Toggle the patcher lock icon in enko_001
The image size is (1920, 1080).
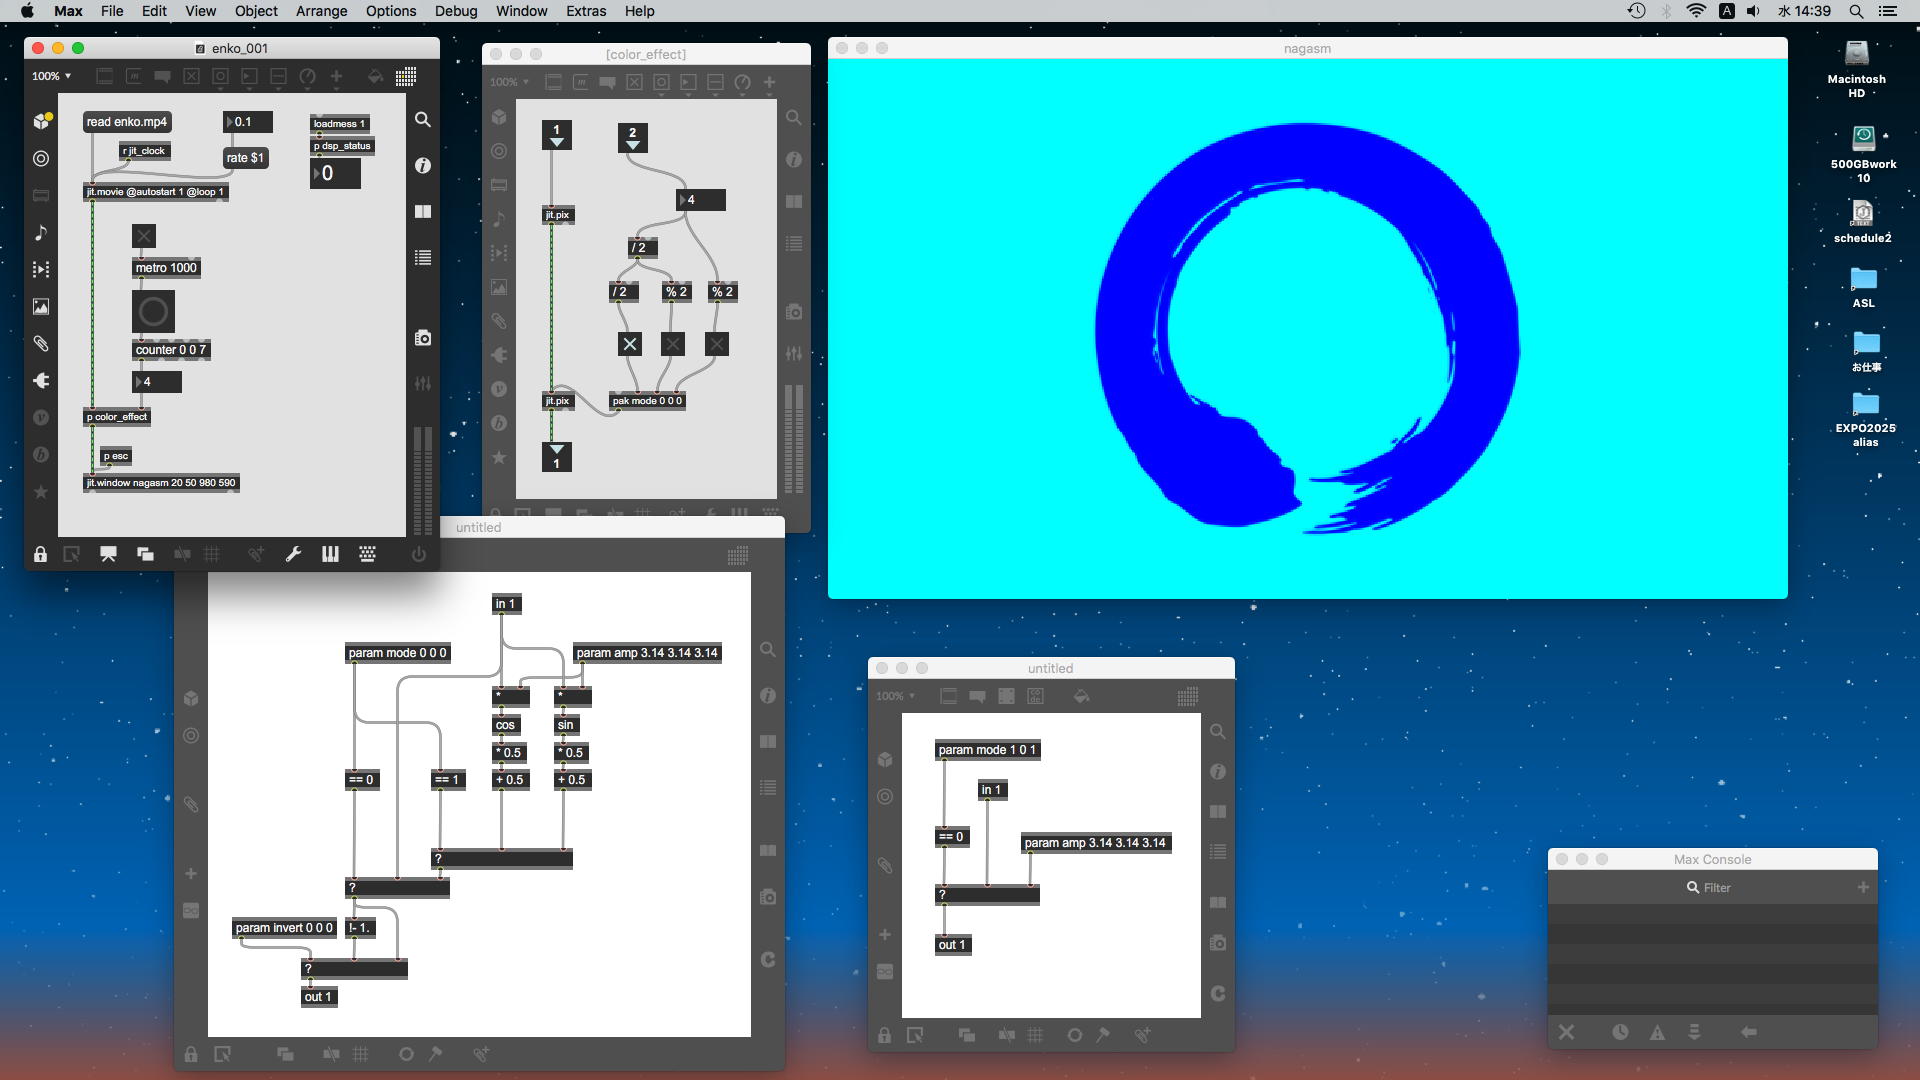(x=40, y=554)
